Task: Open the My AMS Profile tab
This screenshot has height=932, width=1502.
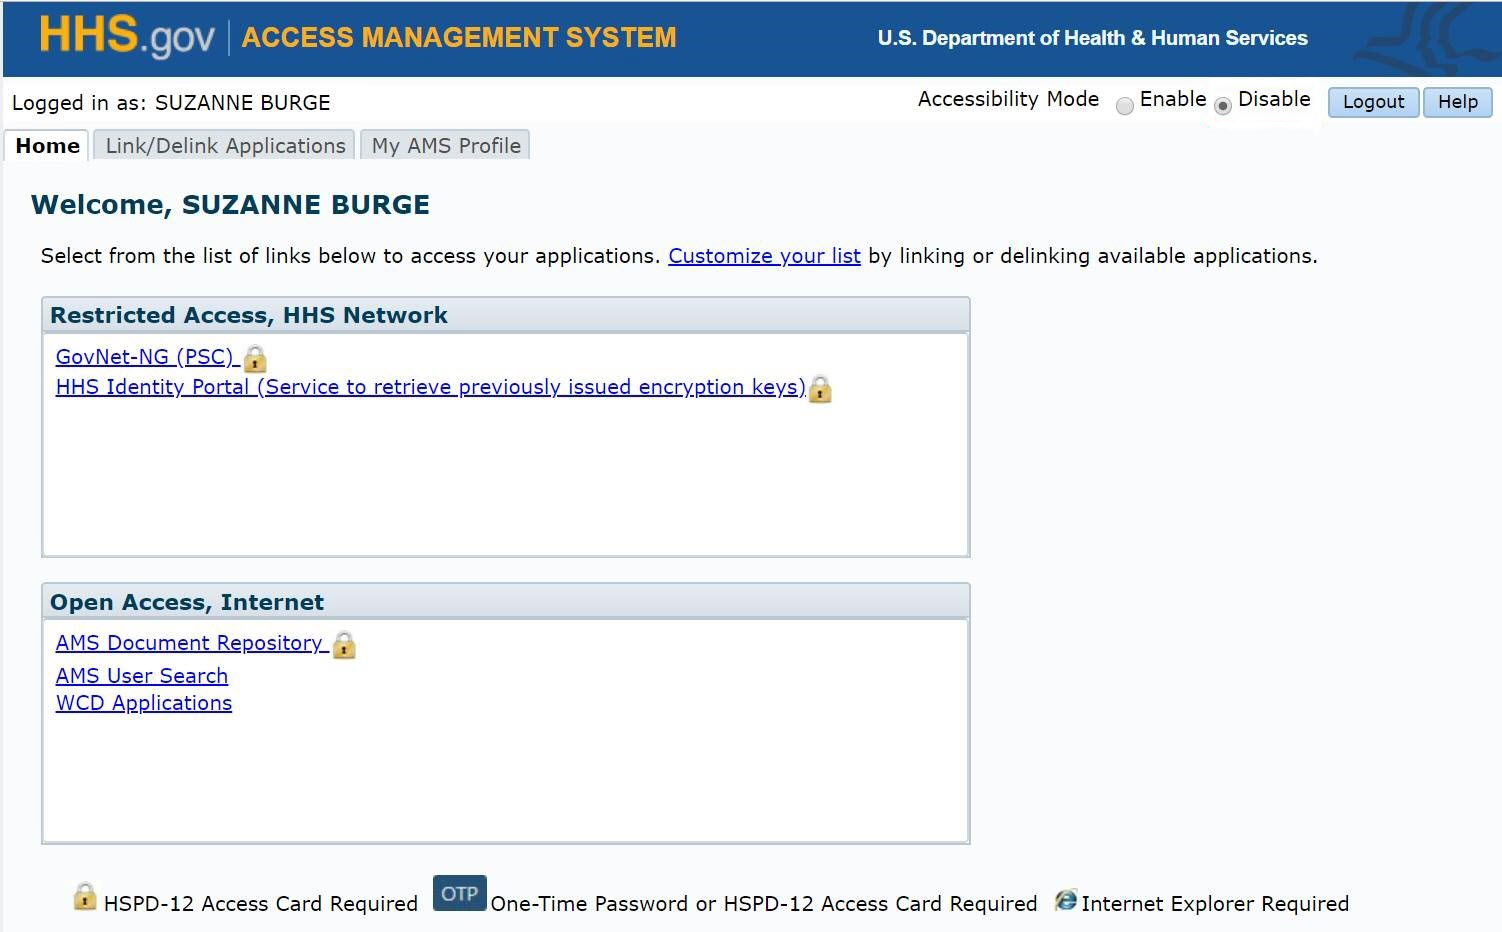Action: (444, 146)
